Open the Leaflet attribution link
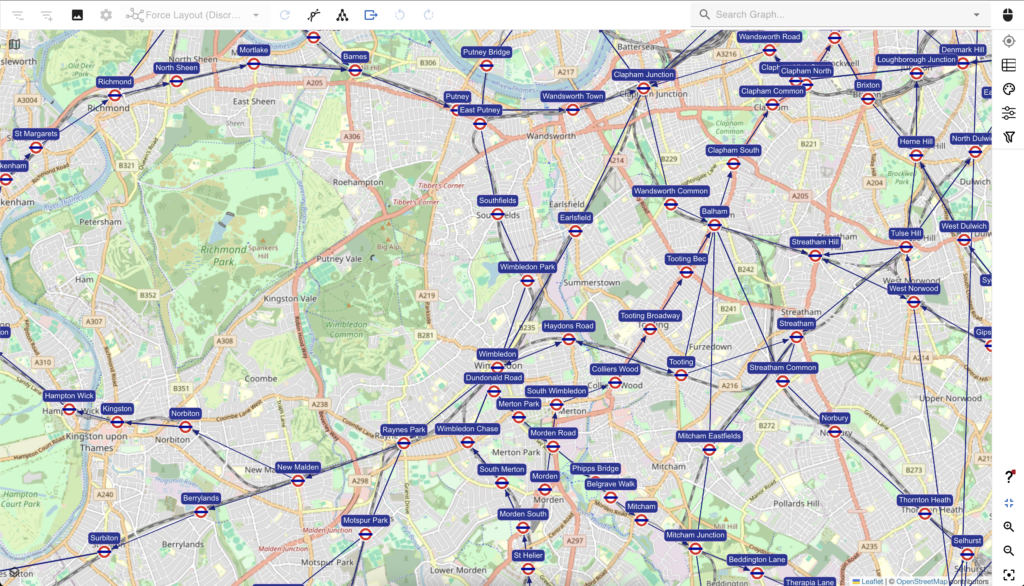 pos(872,581)
